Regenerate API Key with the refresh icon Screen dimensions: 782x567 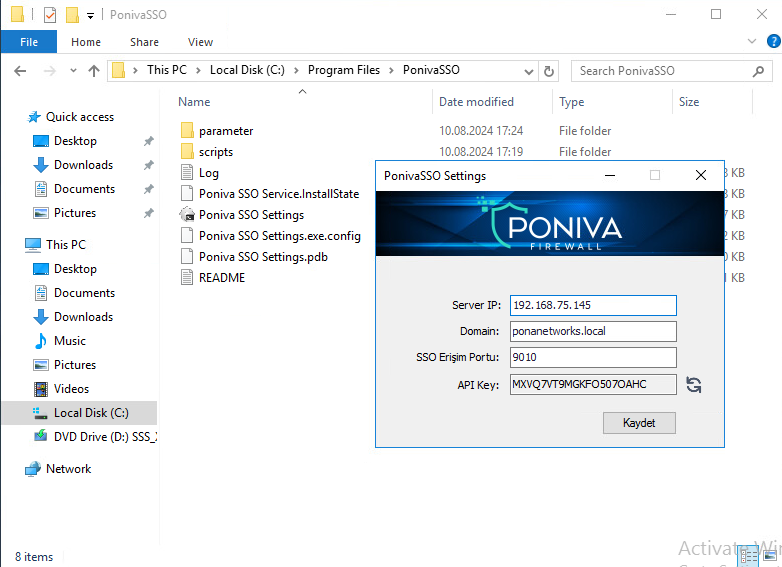click(693, 384)
